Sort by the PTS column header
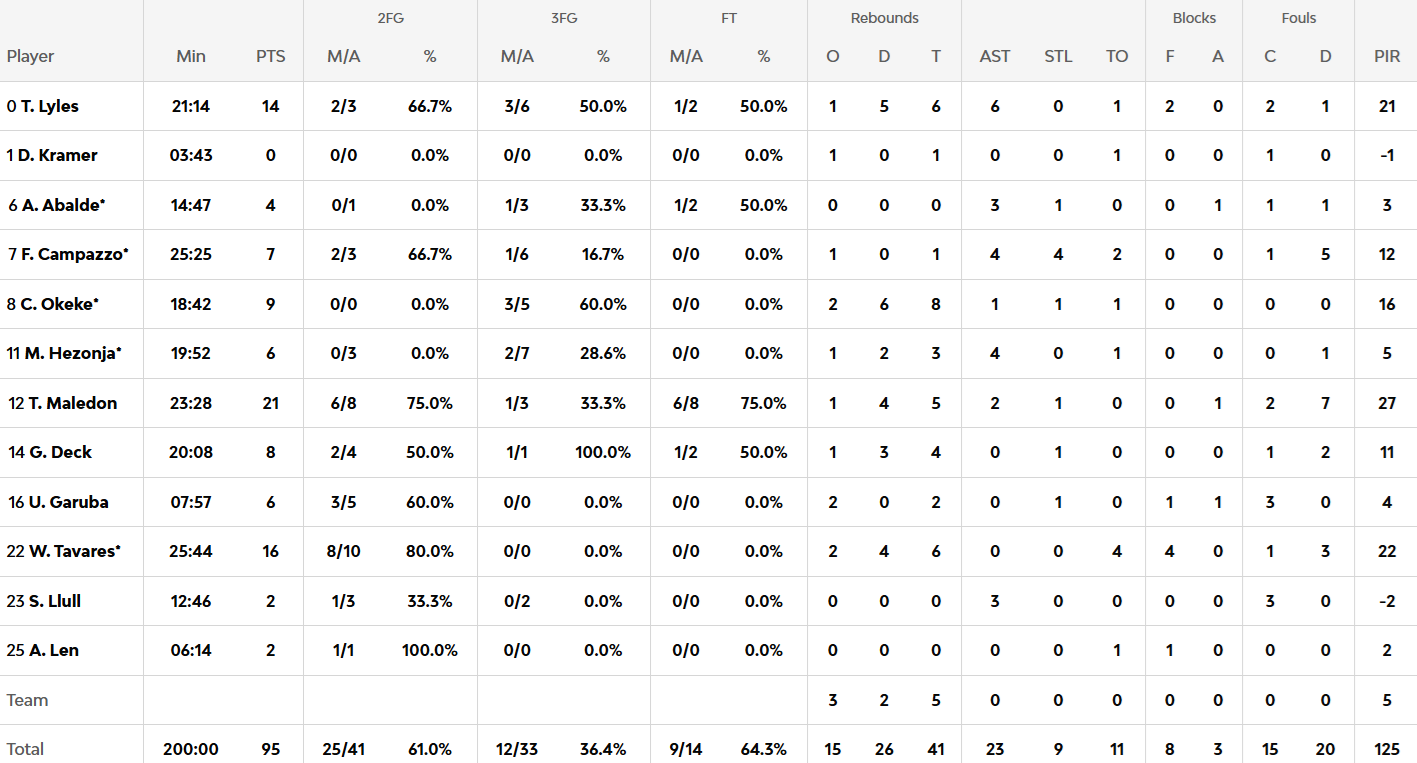The height and width of the screenshot is (763, 1417). coord(270,56)
